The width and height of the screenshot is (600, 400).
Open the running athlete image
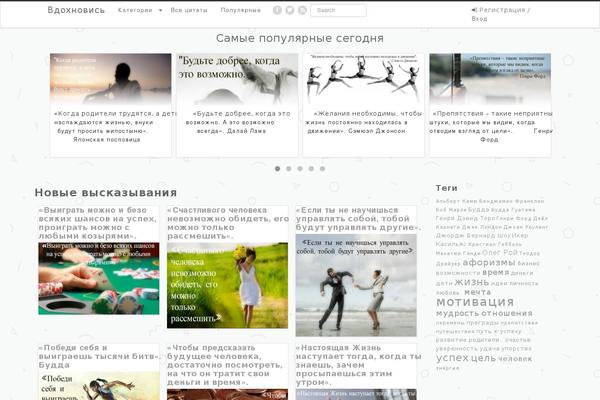click(x=99, y=386)
